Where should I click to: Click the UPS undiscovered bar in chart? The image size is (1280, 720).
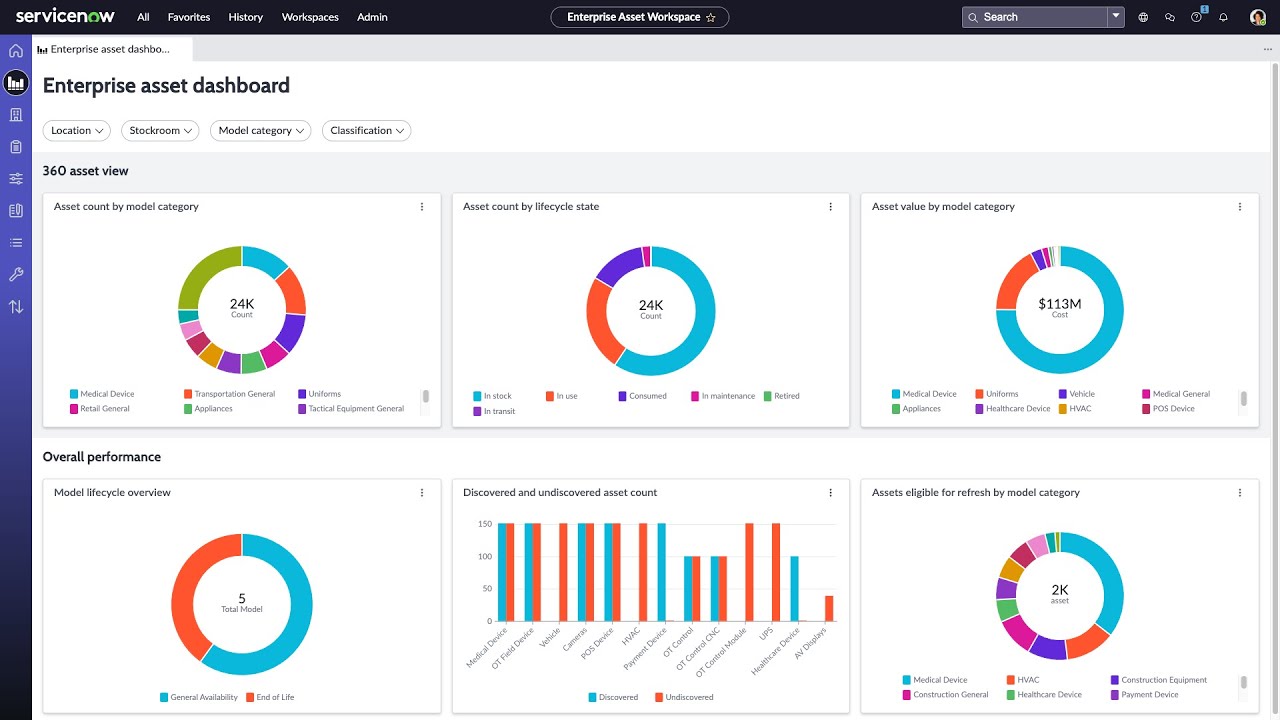pos(776,572)
